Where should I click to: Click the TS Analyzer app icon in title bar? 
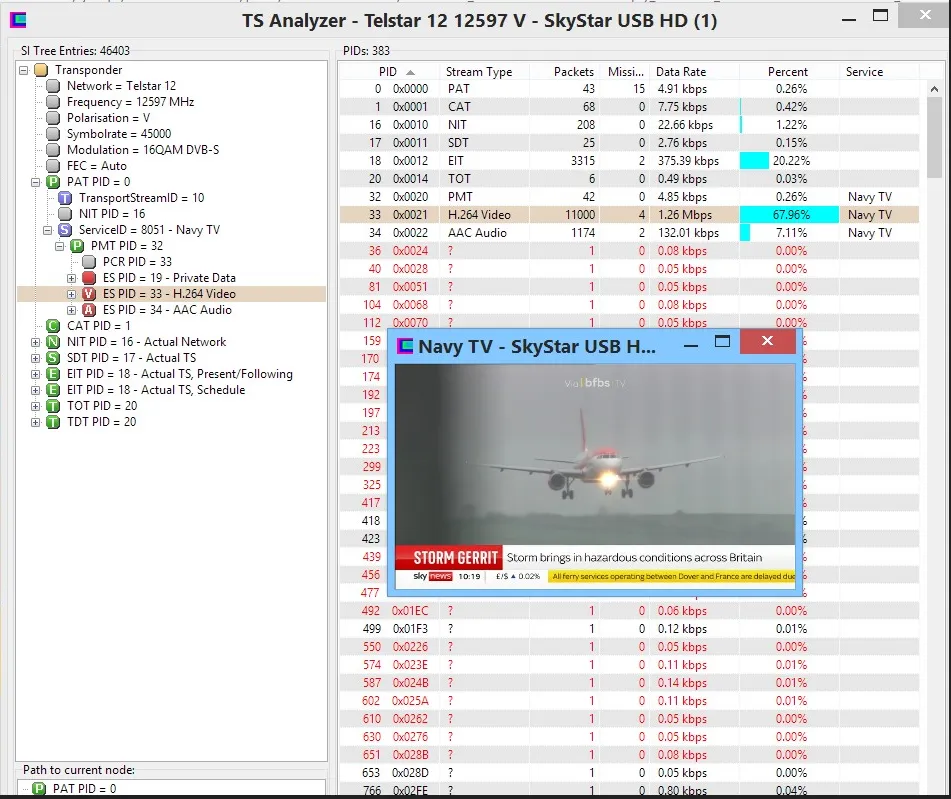[17, 21]
